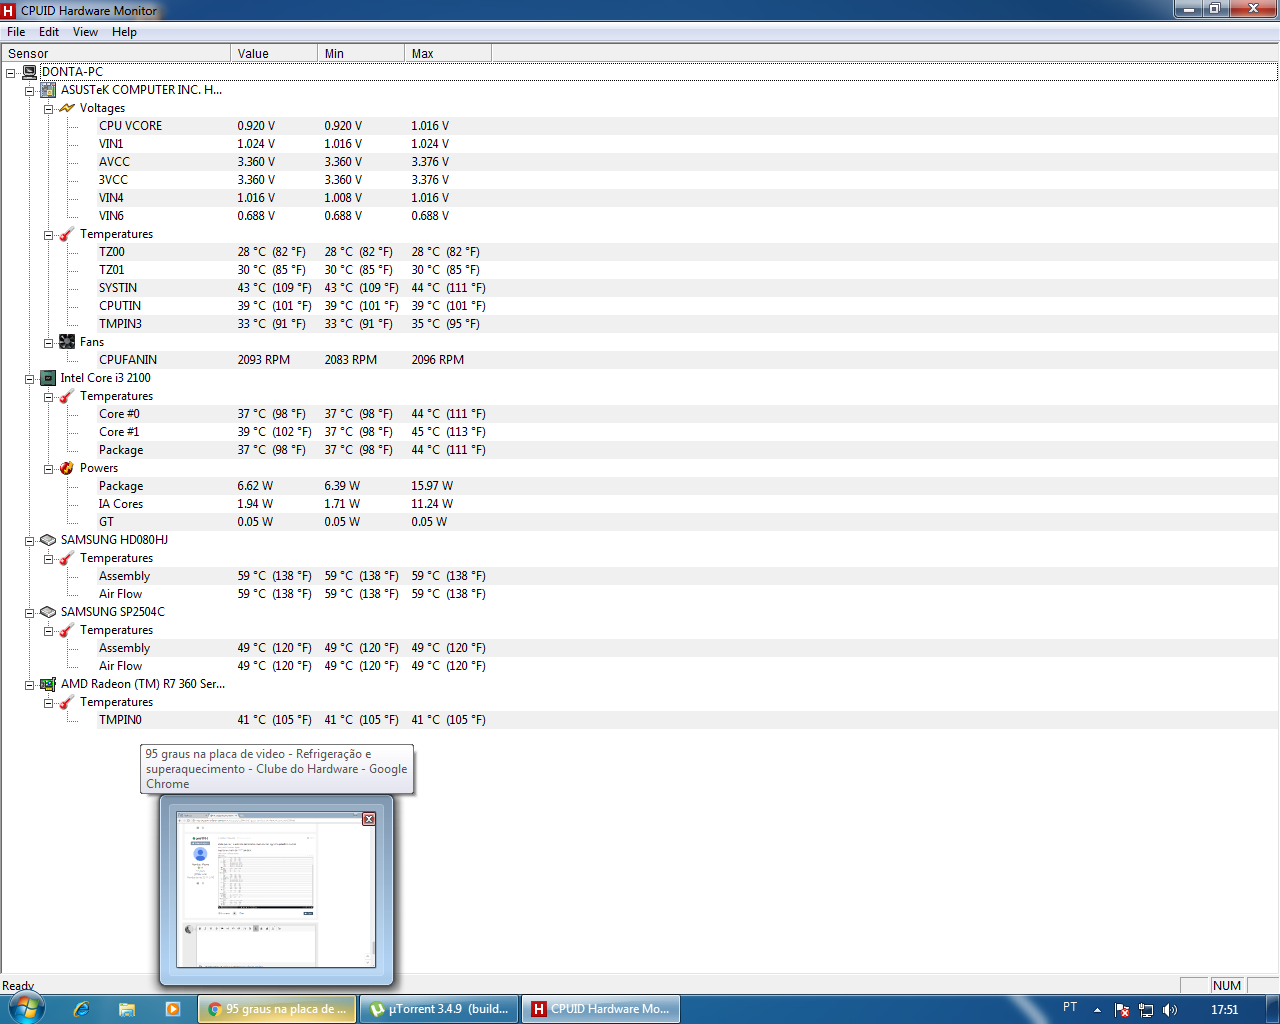Click the Action Center flag tray icon
The height and width of the screenshot is (1024, 1280).
(1122, 1010)
